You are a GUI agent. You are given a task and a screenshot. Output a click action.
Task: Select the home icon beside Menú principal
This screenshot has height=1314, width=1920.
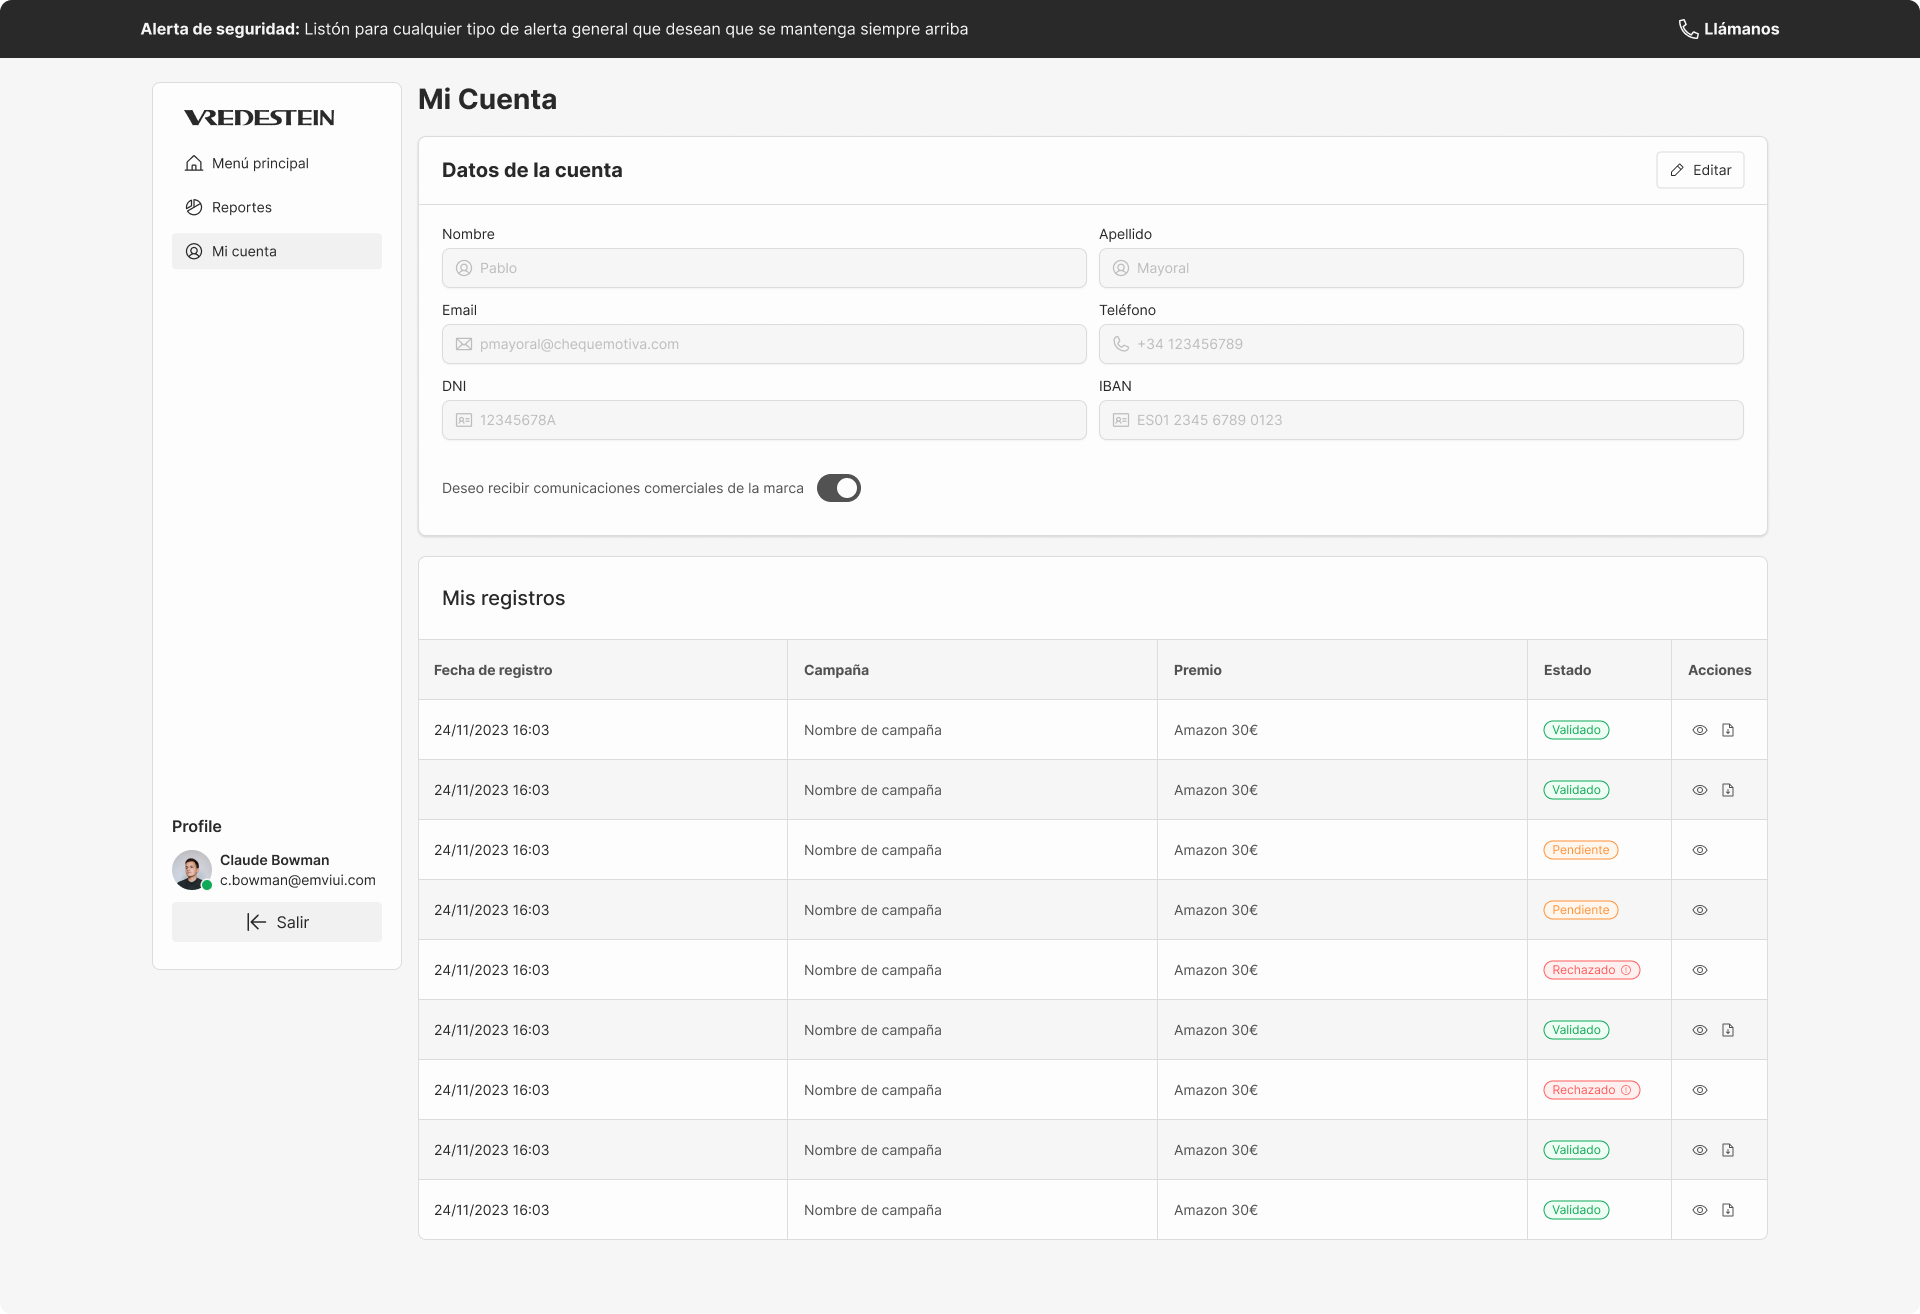click(193, 163)
